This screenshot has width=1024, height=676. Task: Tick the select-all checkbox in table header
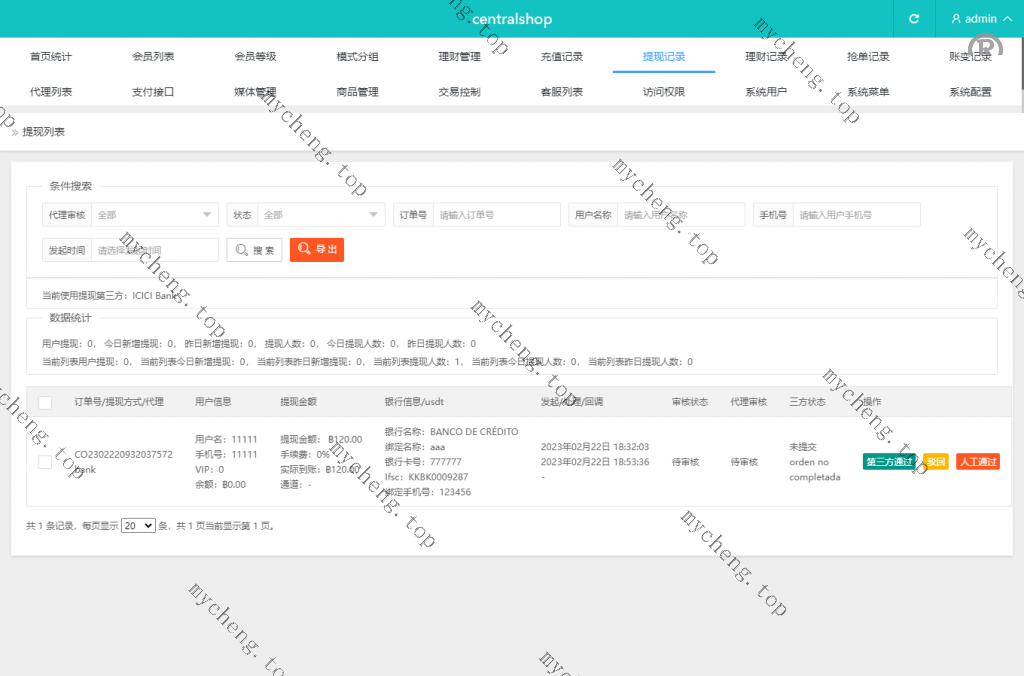45,402
